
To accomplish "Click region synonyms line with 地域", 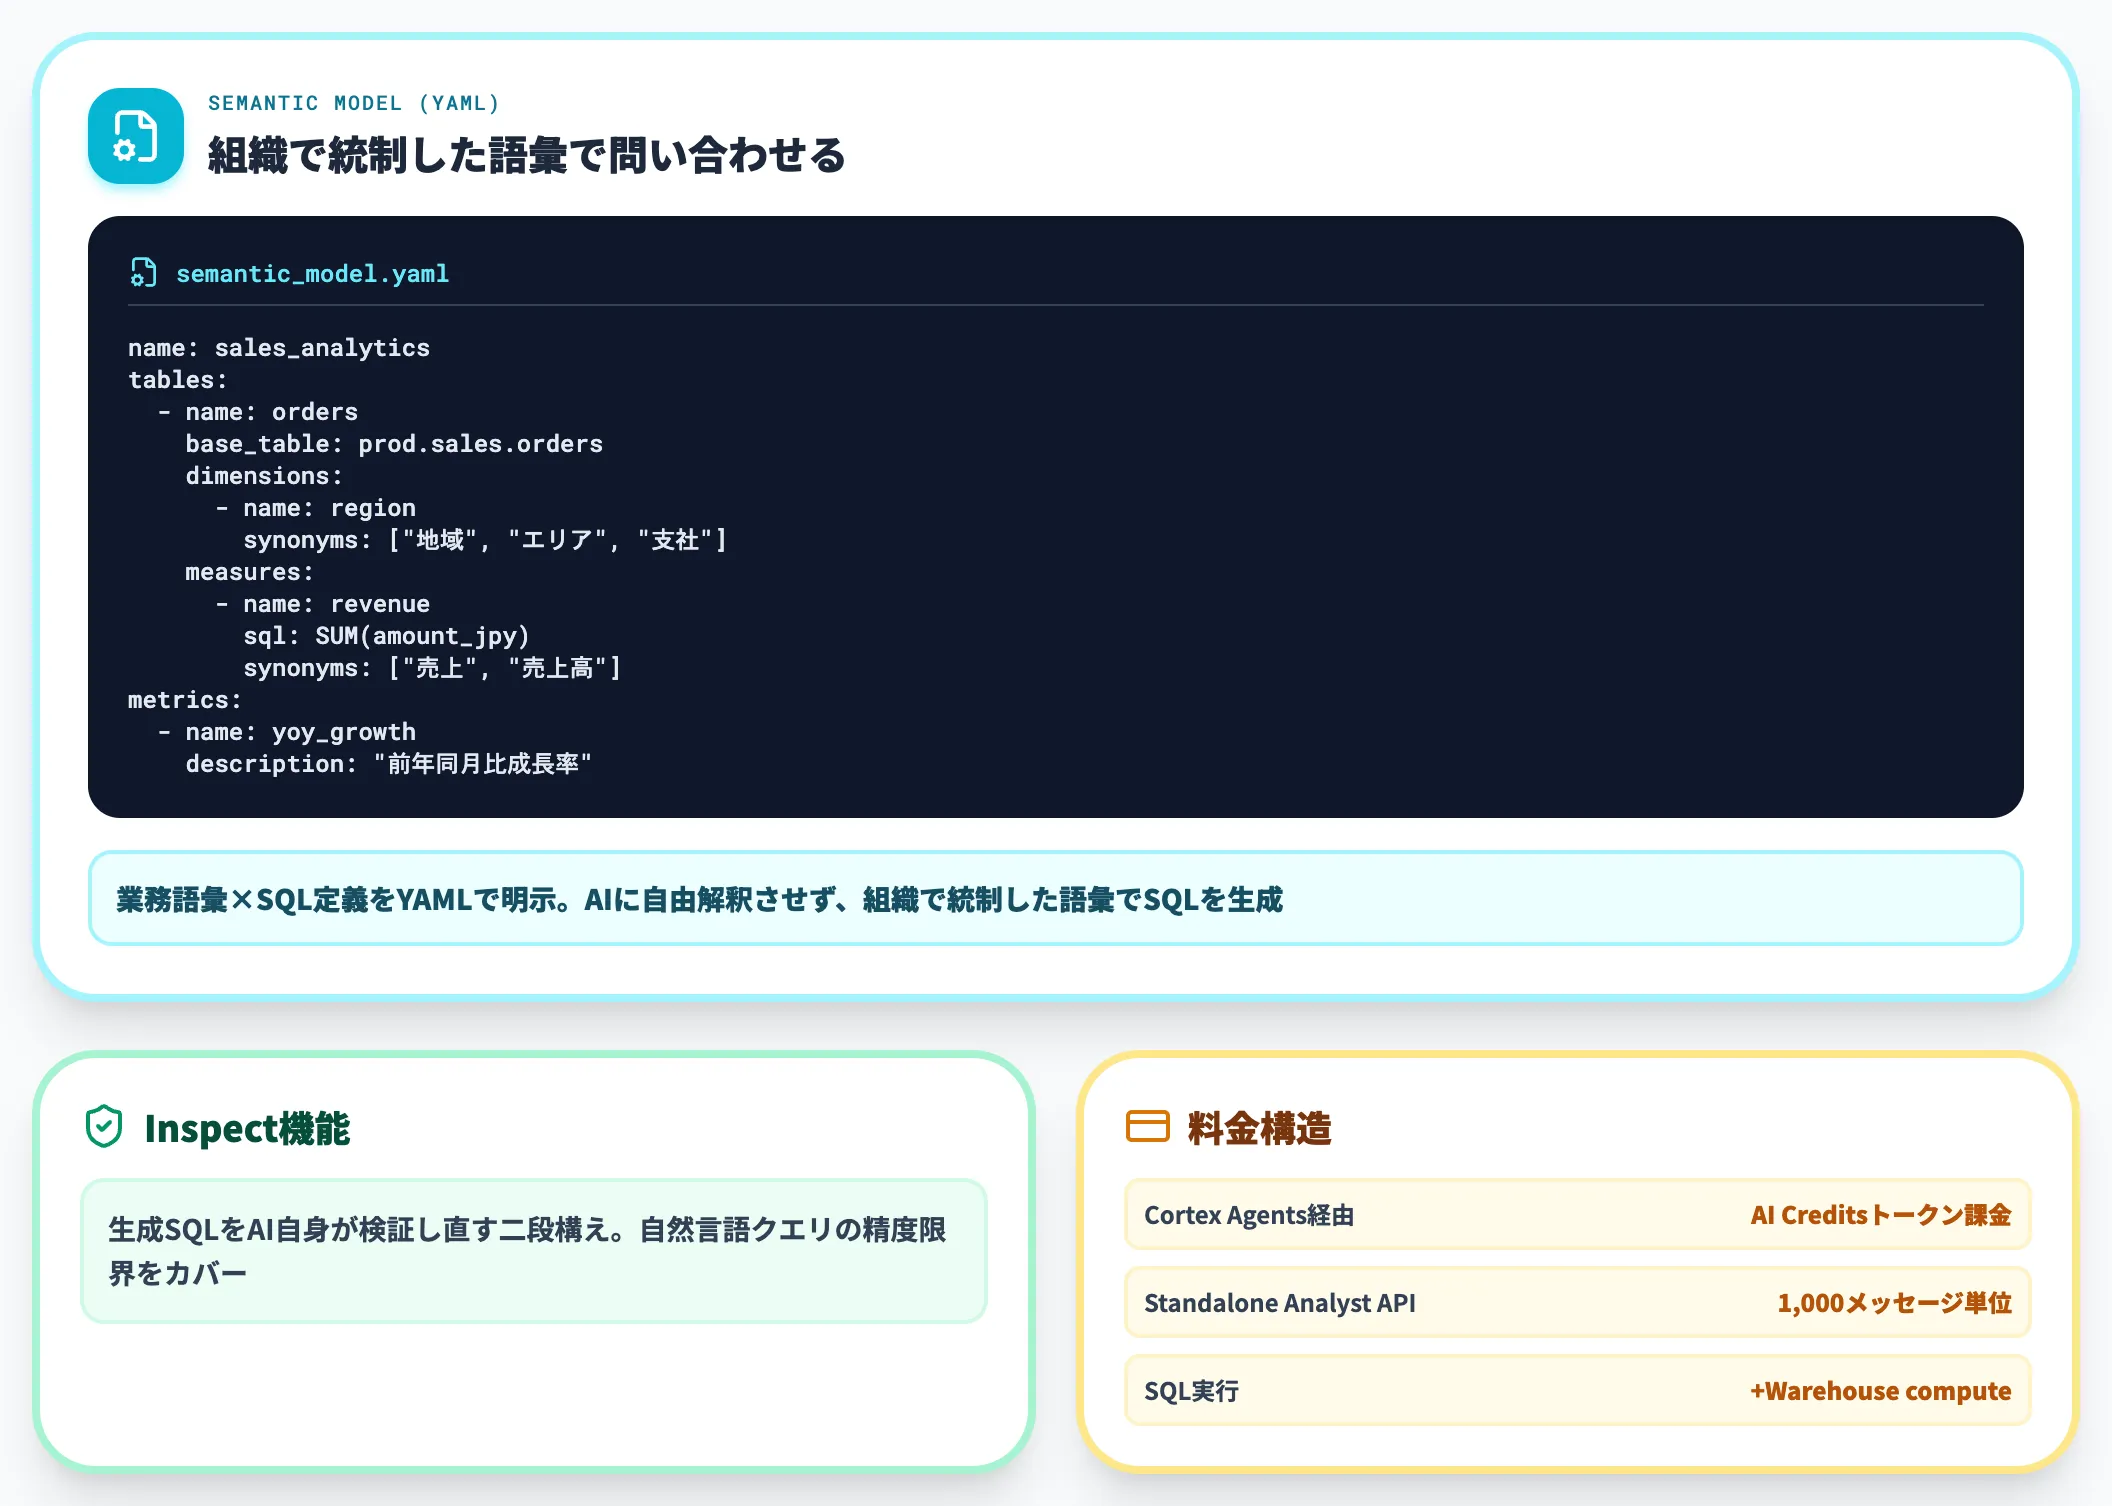I will [x=485, y=539].
